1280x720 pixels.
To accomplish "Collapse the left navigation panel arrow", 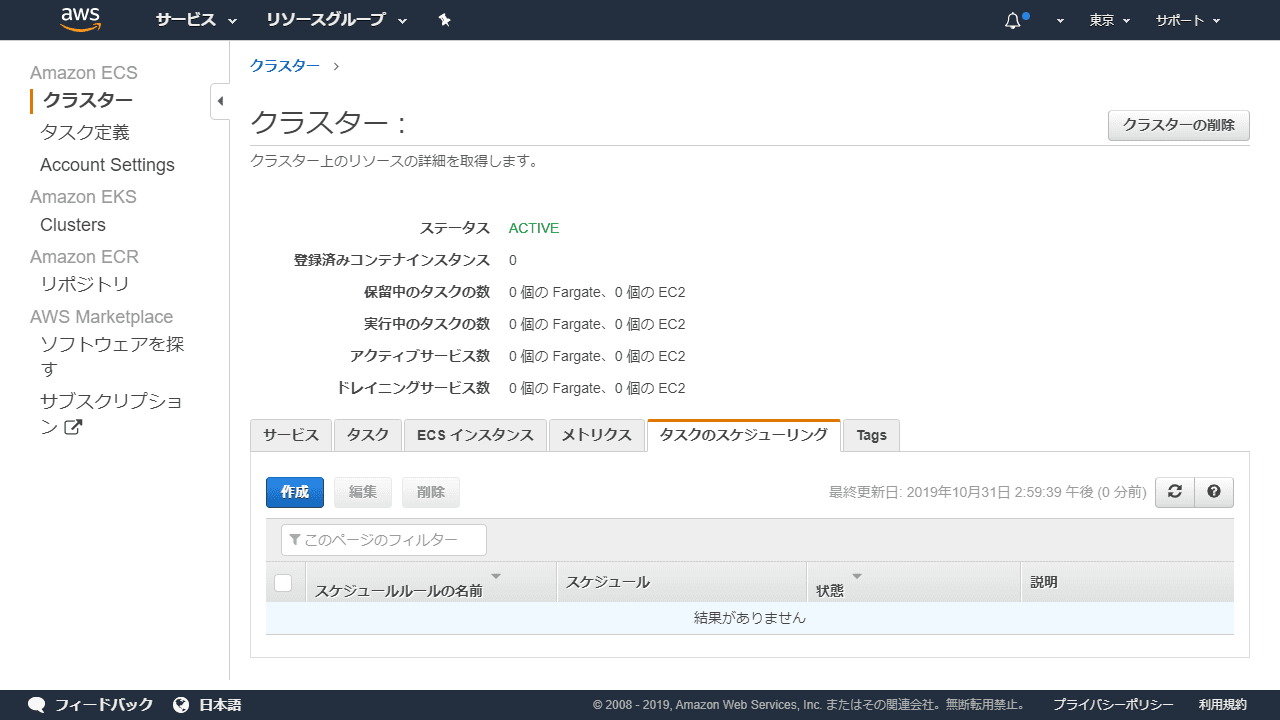I will click(x=220, y=101).
